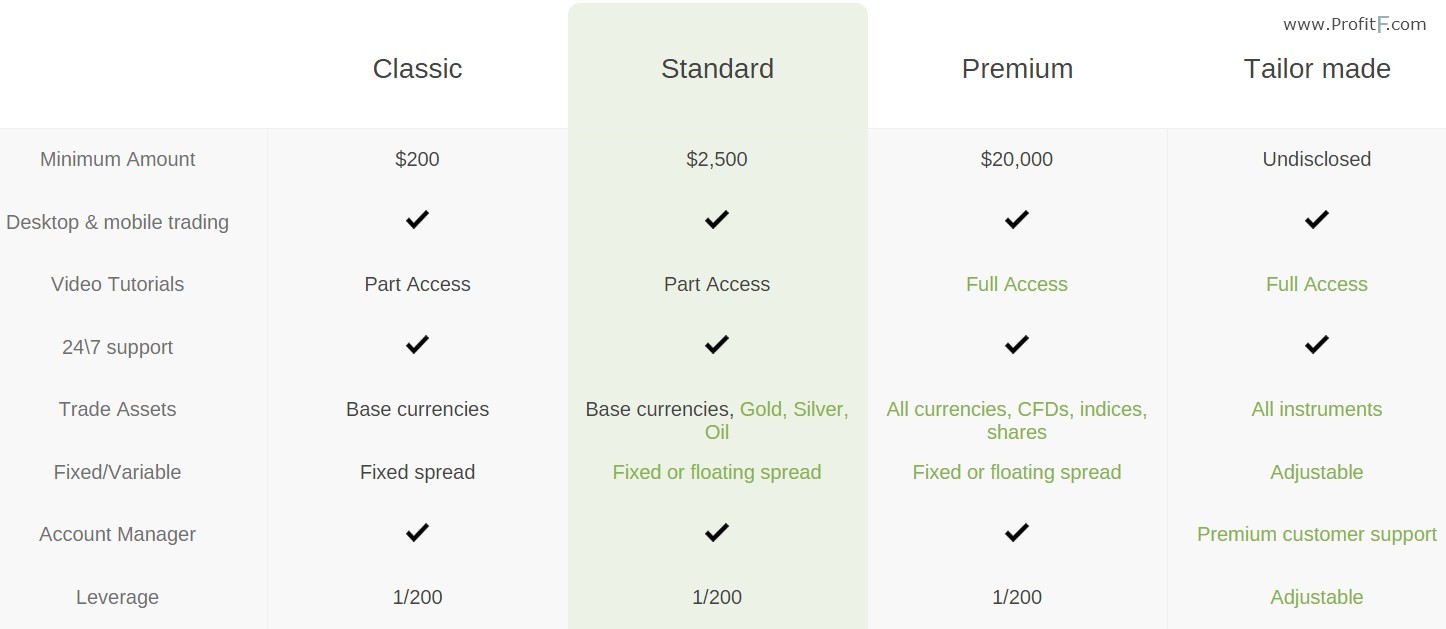The image size is (1446, 629).
Task: Click Premium Full Access video tutorials text
Action: coord(1017,284)
